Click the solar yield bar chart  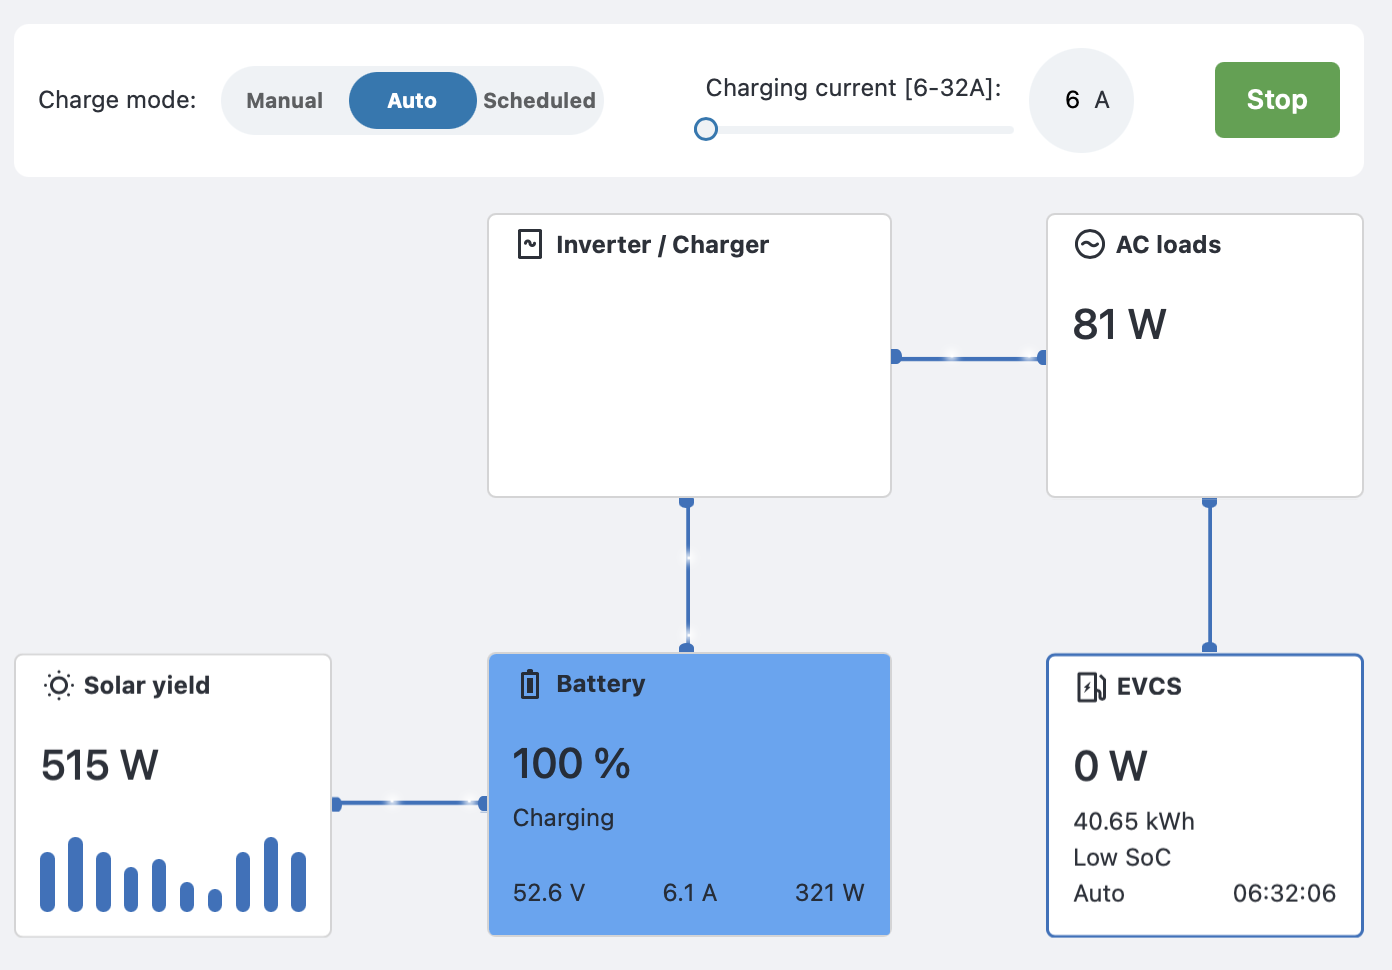tap(173, 874)
